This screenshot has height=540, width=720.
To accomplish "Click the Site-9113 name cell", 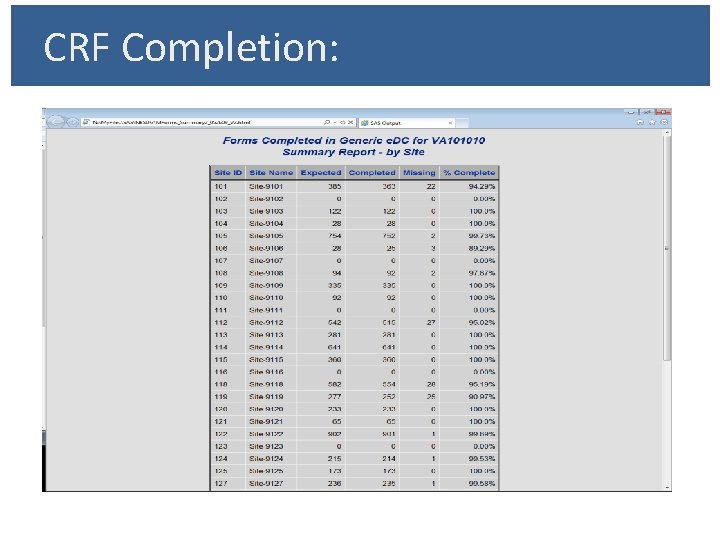I will click(266, 335).
